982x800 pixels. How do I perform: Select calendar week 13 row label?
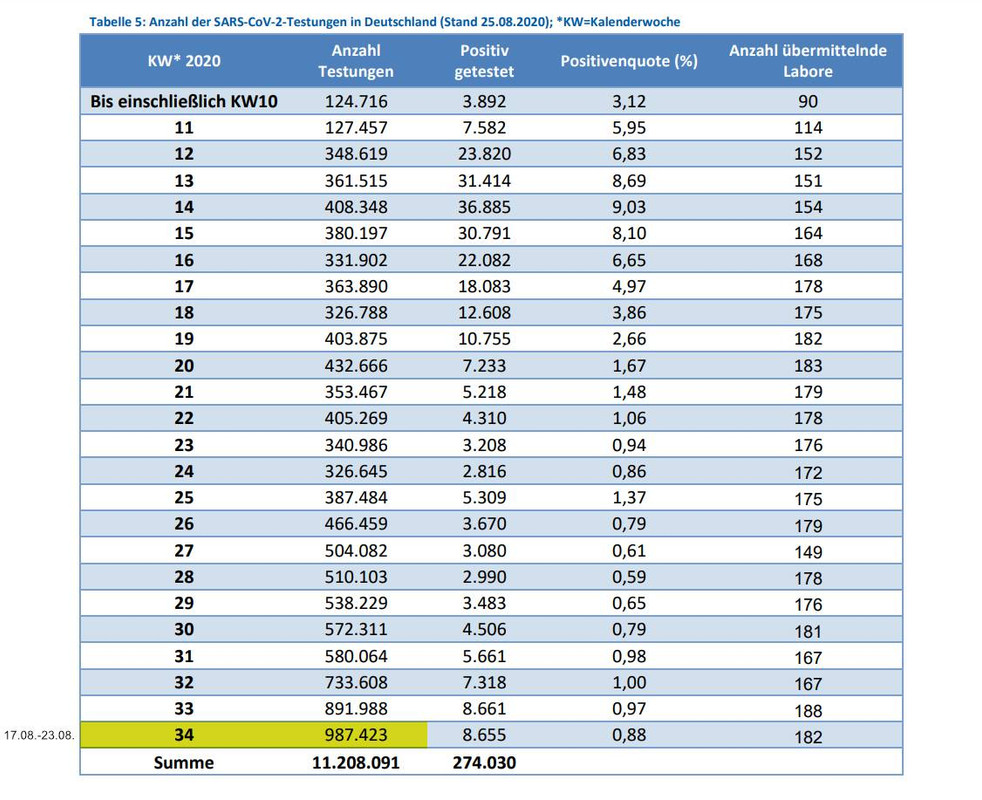pos(184,181)
